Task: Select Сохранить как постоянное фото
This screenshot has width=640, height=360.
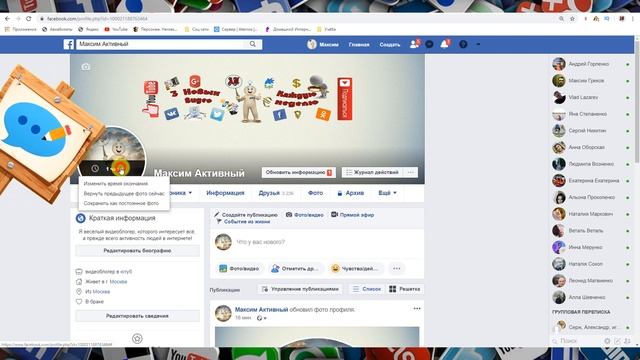Action: point(121,203)
